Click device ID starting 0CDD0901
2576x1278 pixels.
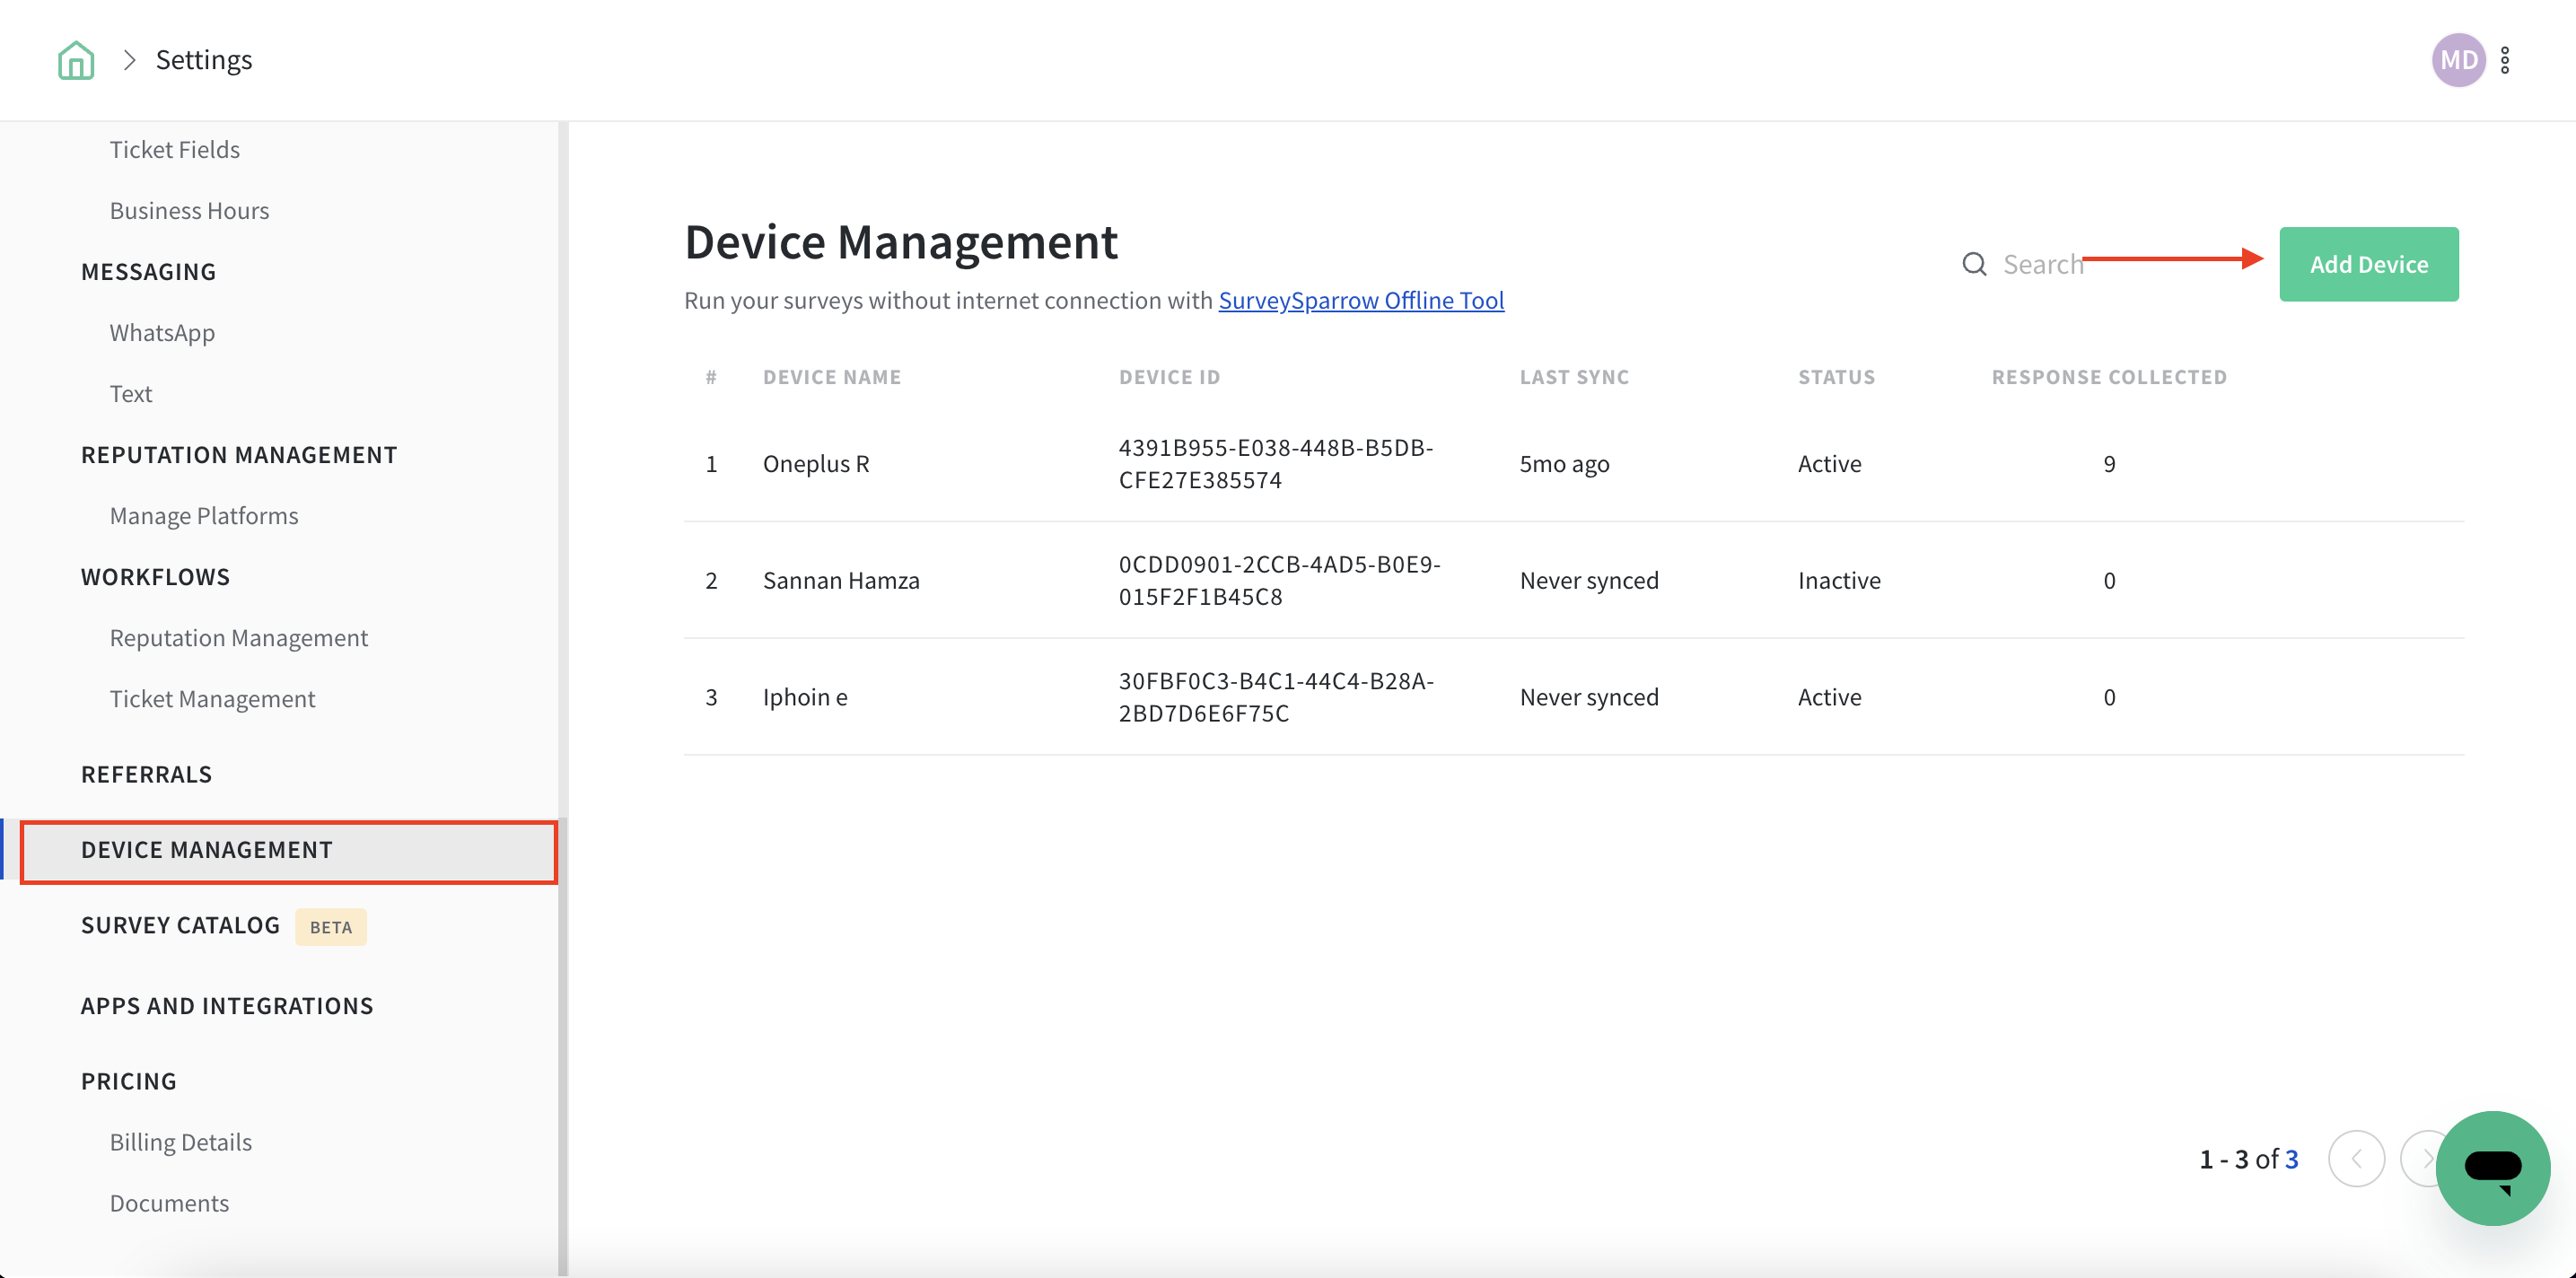point(1279,580)
